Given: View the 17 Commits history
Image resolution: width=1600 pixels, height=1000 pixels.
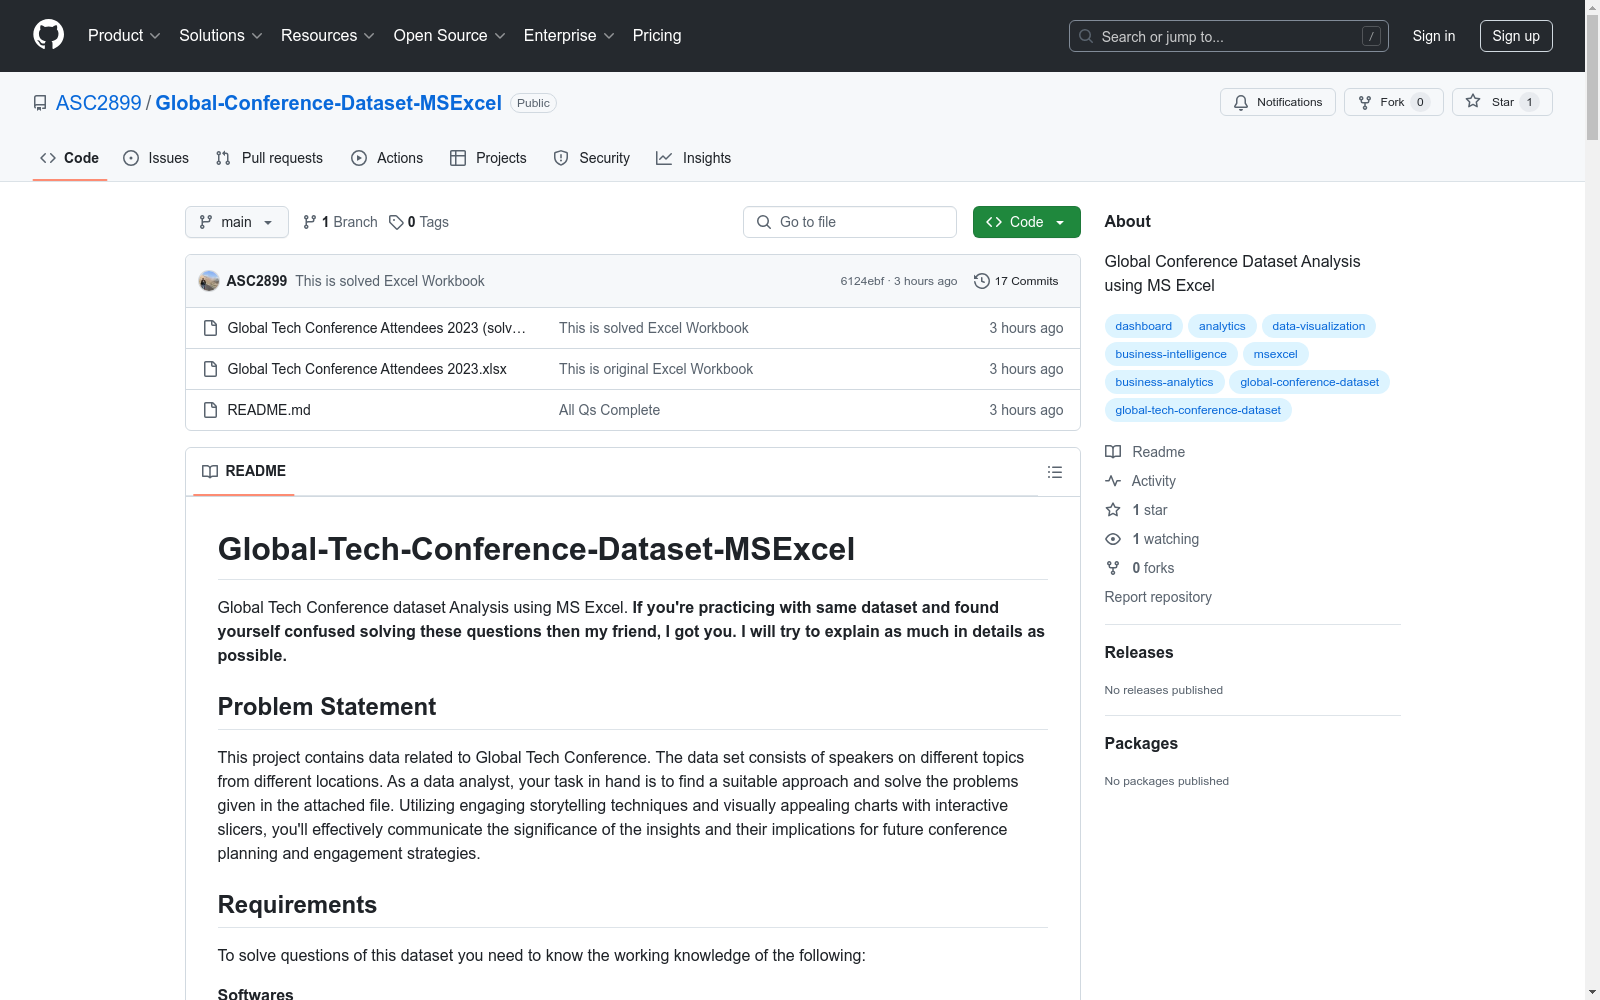Looking at the screenshot, I should tap(1016, 281).
